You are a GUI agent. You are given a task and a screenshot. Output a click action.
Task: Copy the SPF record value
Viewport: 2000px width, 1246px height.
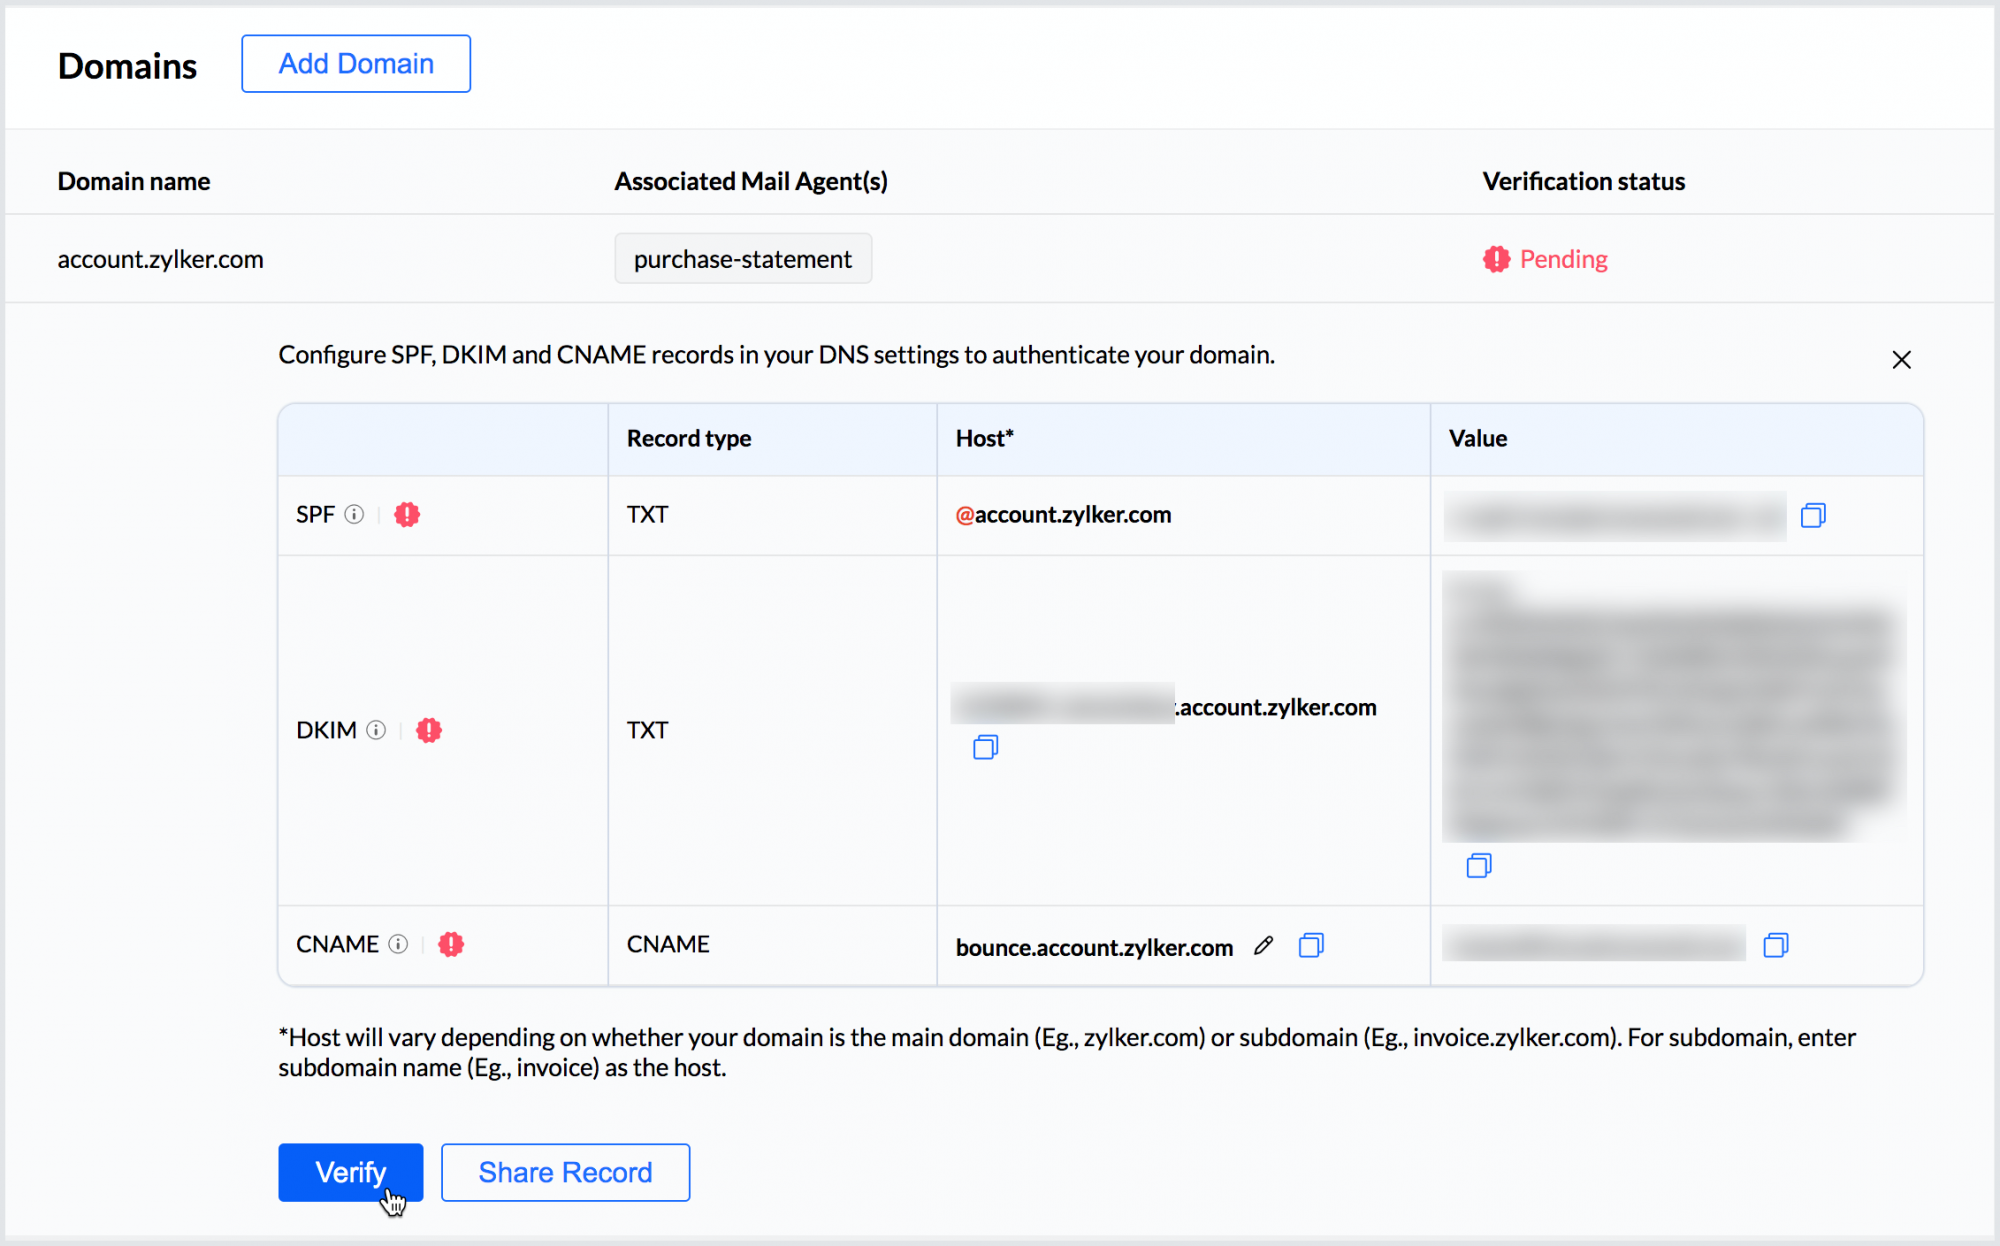point(1812,516)
